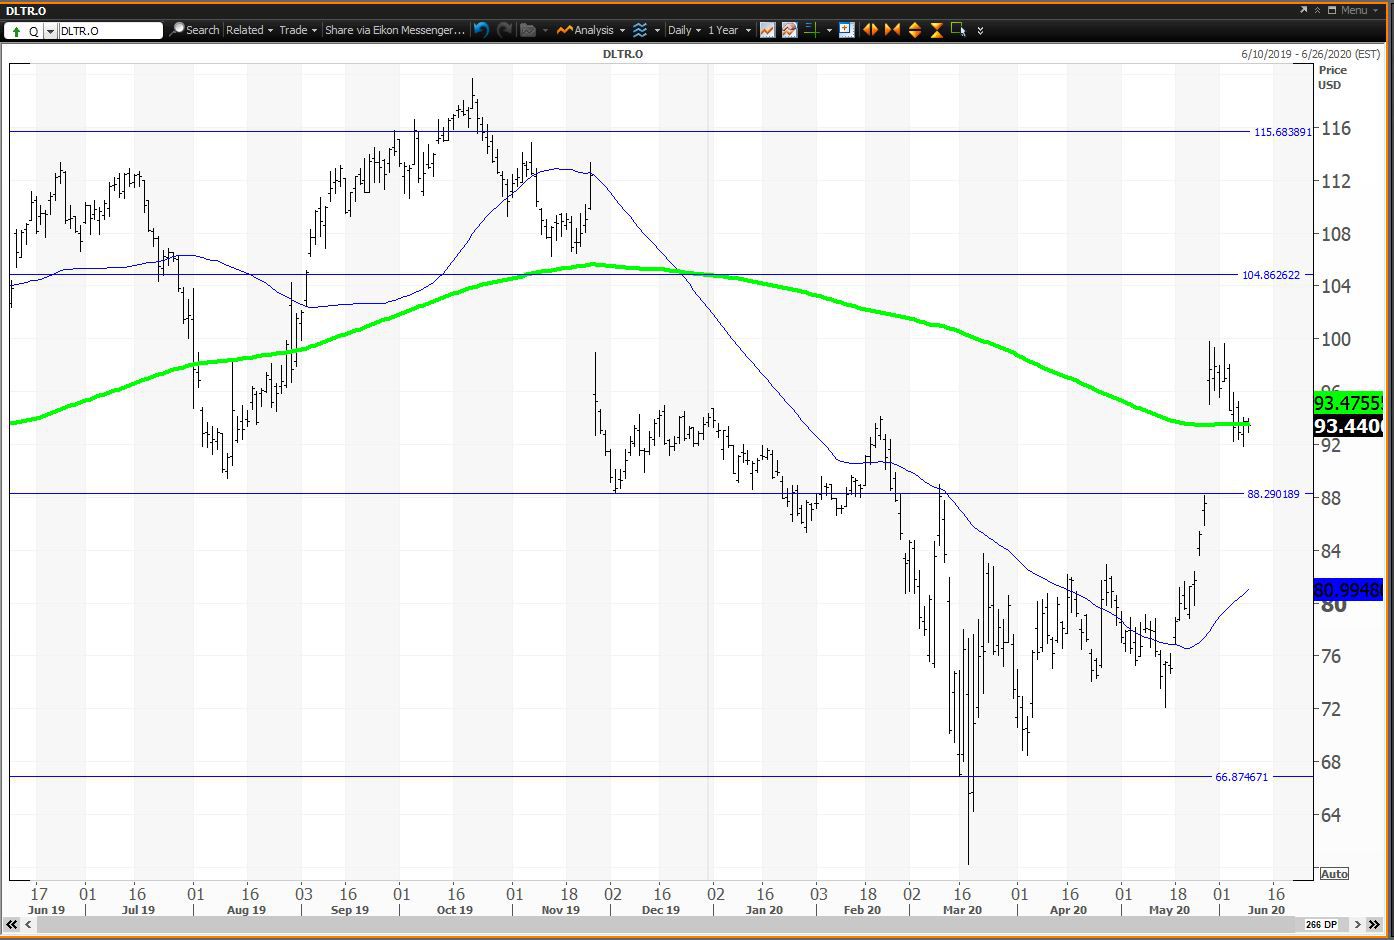This screenshot has width=1394, height=940.
Task: Click the horizontal compress arrows icon
Action: [892, 30]
